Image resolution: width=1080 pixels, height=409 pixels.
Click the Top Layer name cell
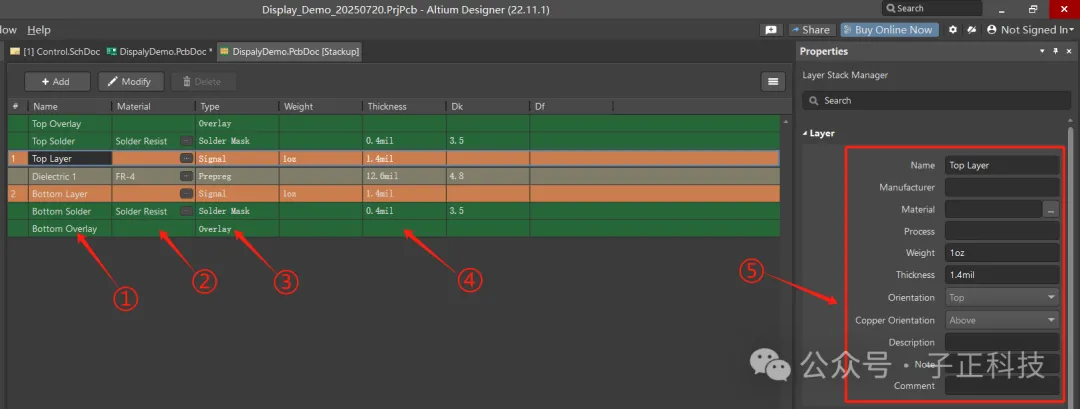70,158
